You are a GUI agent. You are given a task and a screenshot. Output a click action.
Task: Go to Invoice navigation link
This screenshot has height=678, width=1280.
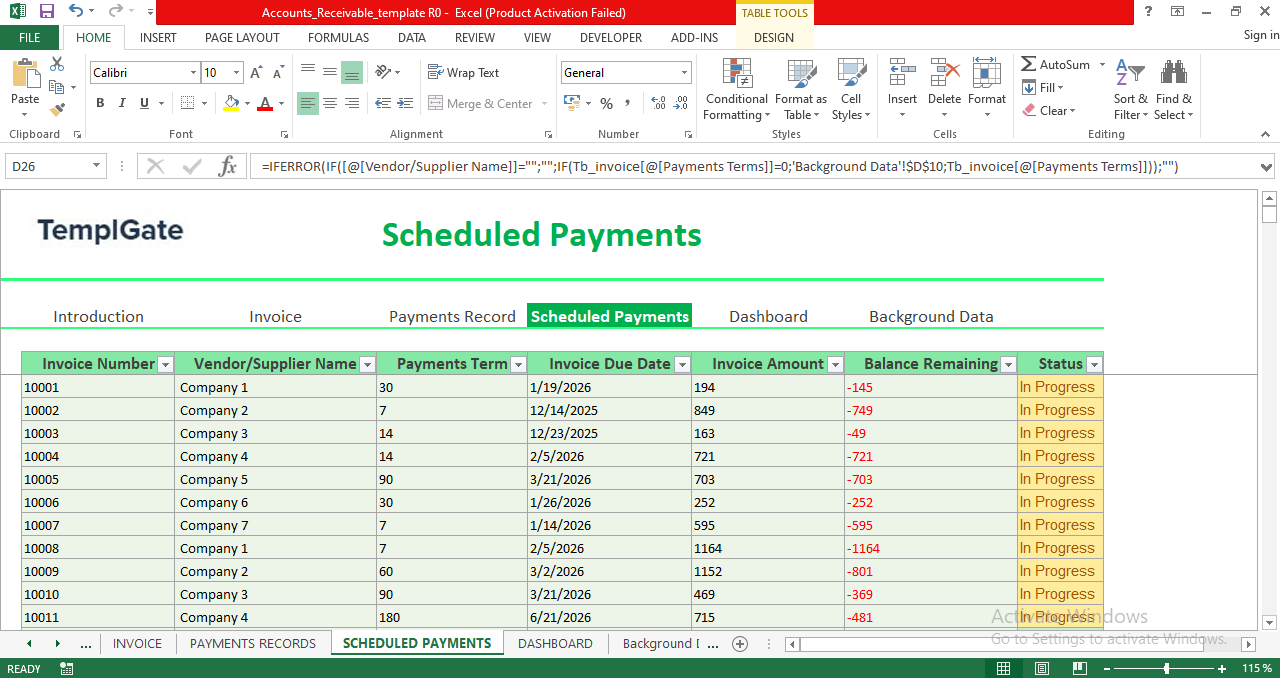(275, 316)
